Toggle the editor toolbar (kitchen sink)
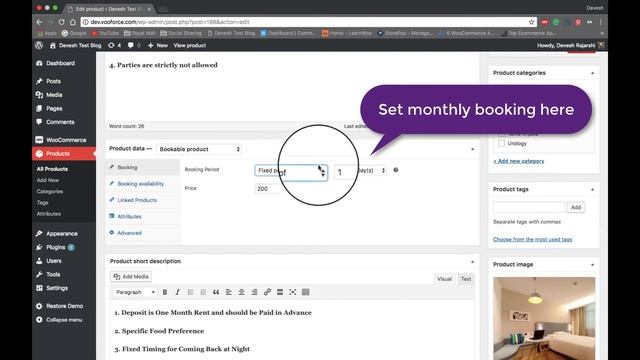640x360 pixels. tap(306, 292)
